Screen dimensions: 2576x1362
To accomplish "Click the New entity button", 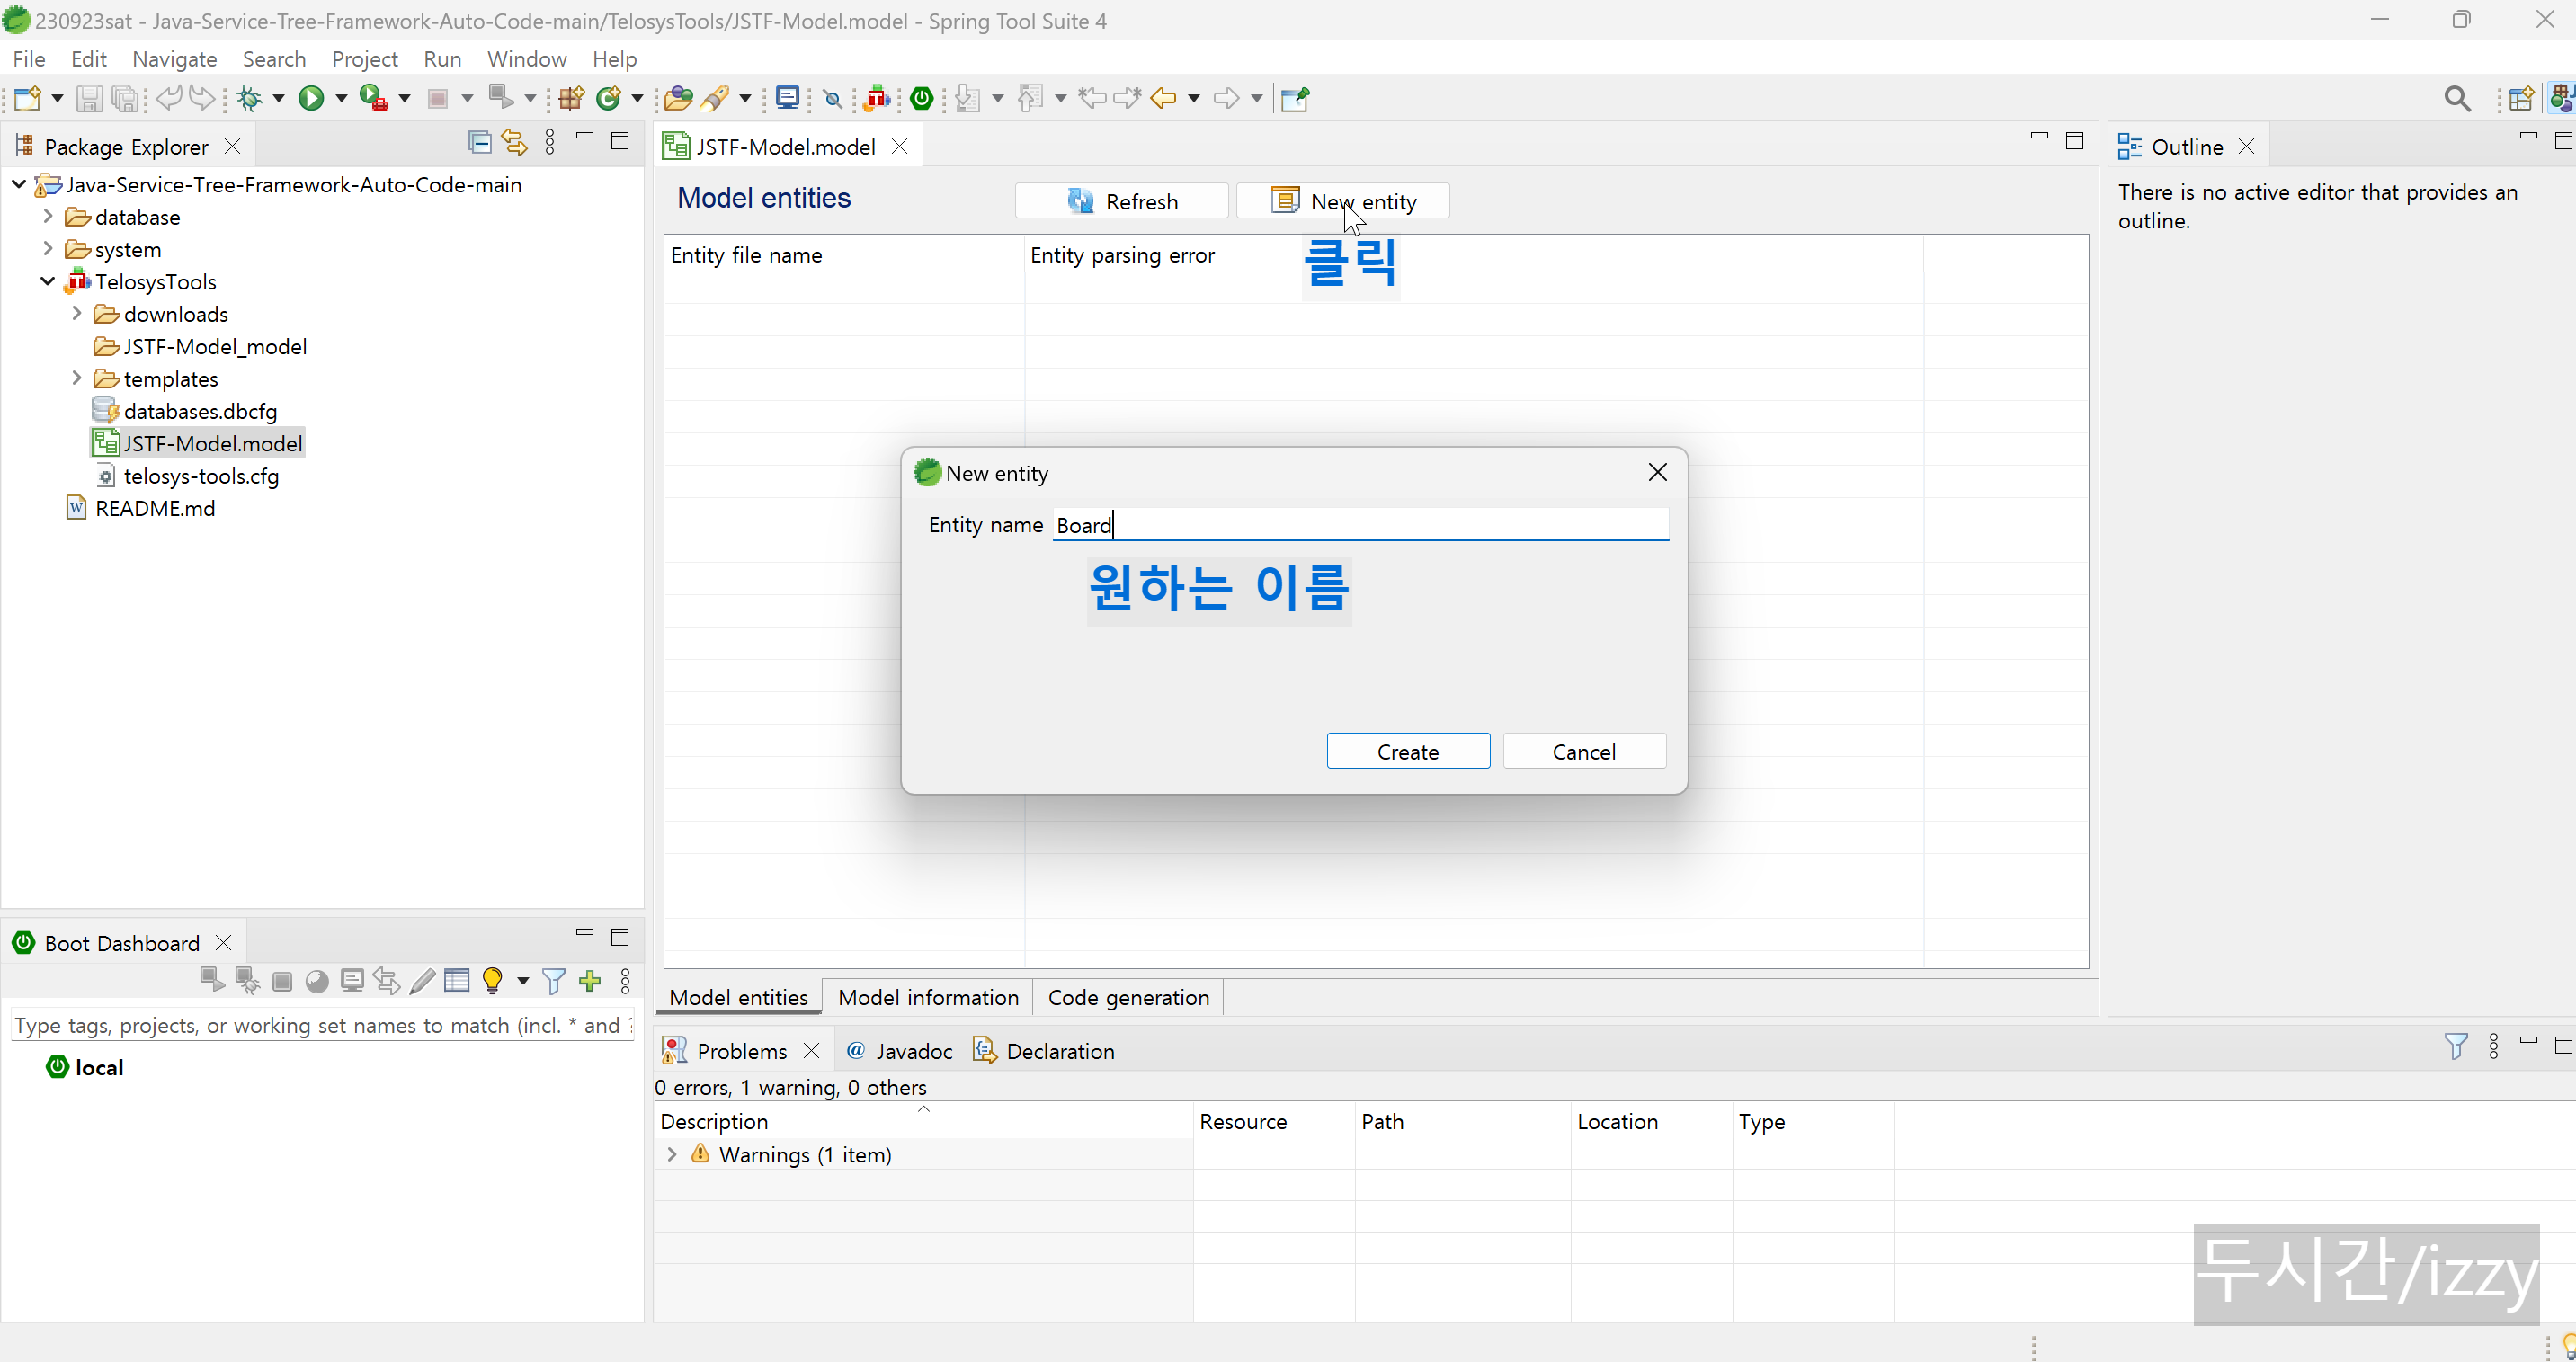I will (x=1343, y=201).
